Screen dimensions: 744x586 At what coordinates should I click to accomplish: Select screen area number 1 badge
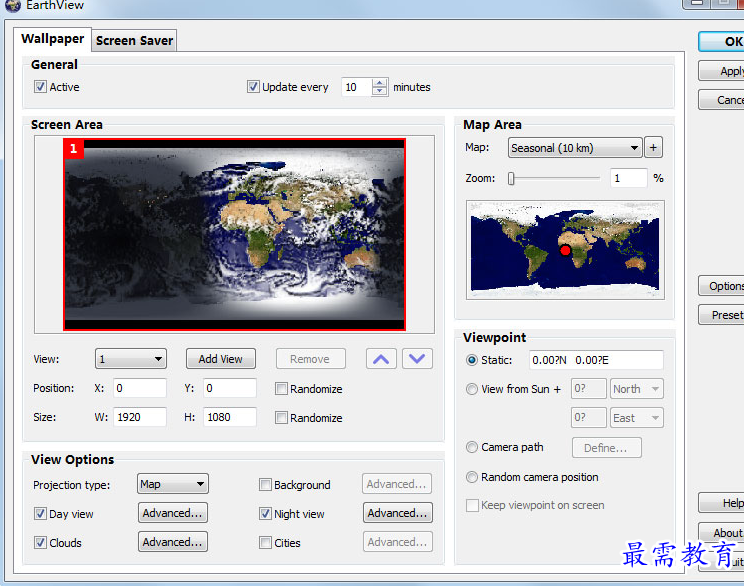coord(74,149)
